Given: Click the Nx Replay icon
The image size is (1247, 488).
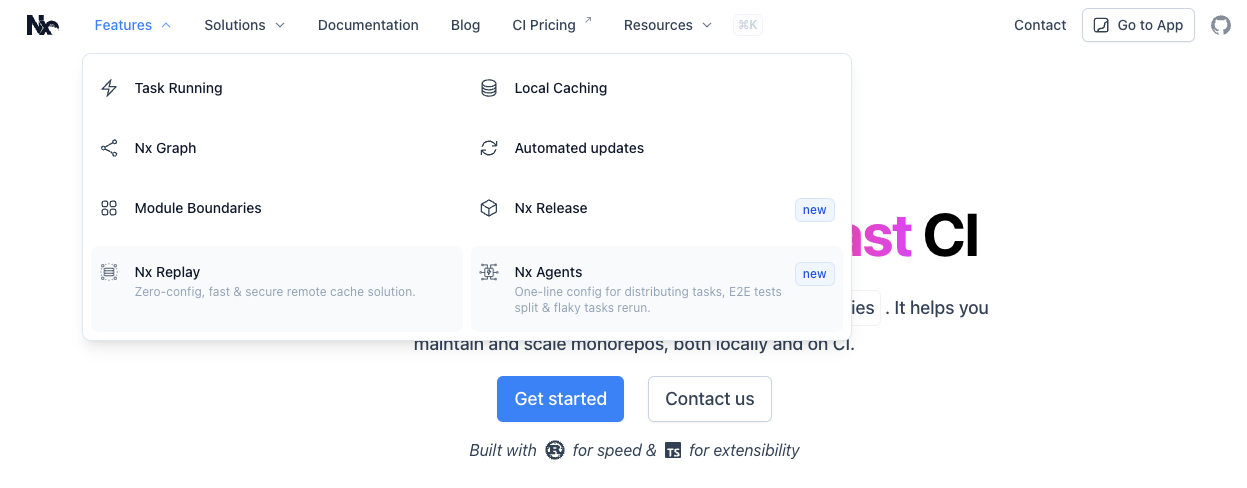Looking at the screenshot, I should [x=110, y=272].
